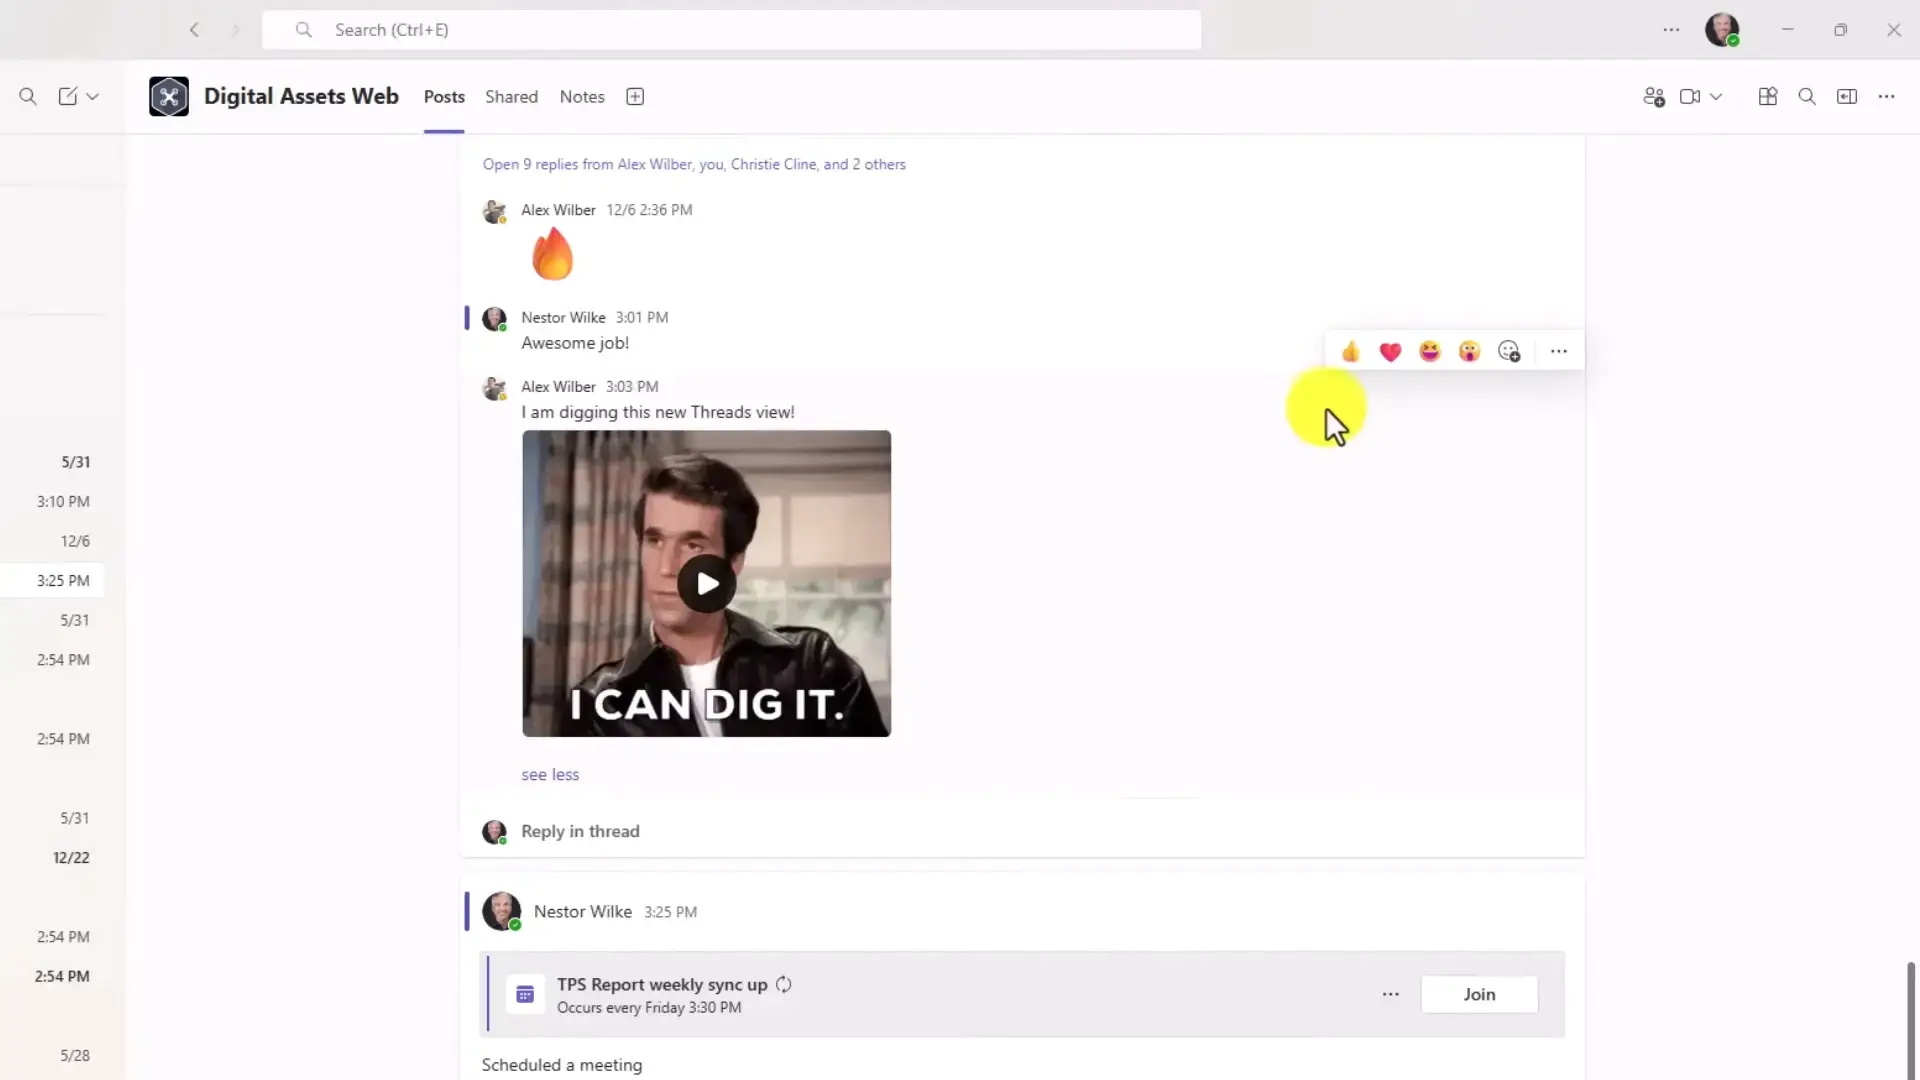Open more reactions emoji picker
This screenshot has width=1920, height=1080.
click(x=1509, y=351)
